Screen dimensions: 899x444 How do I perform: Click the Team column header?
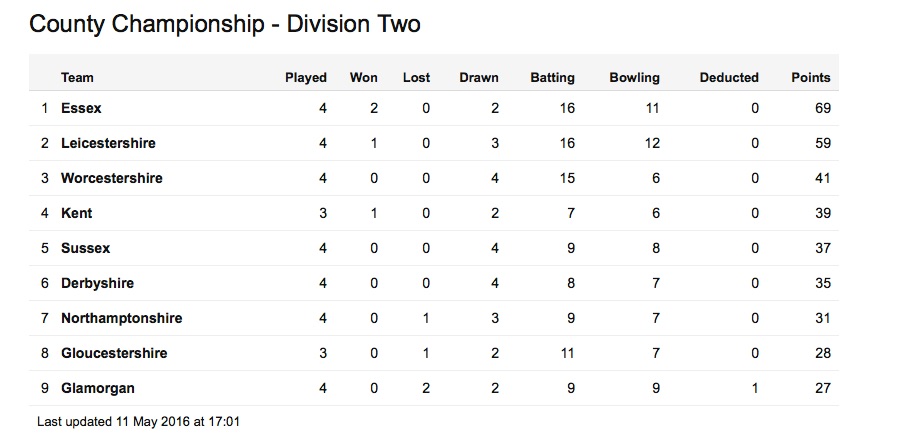click(x=77, y=77)
